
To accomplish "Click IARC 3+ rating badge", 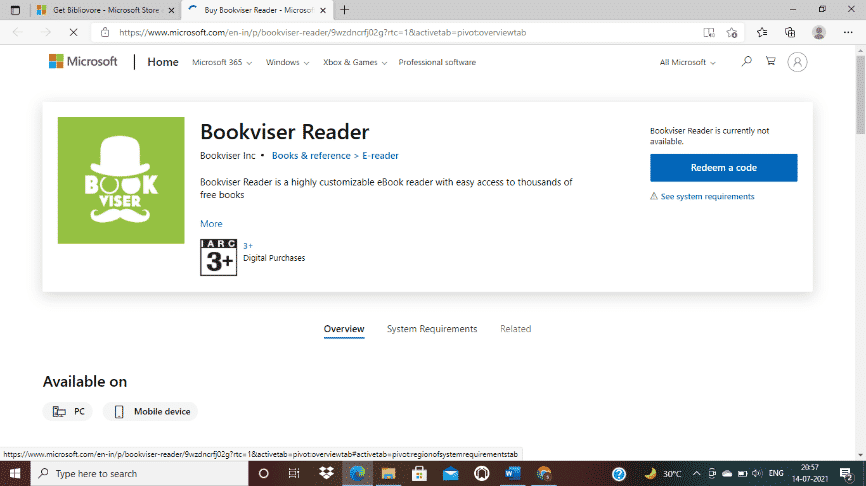I will point(218,257).
